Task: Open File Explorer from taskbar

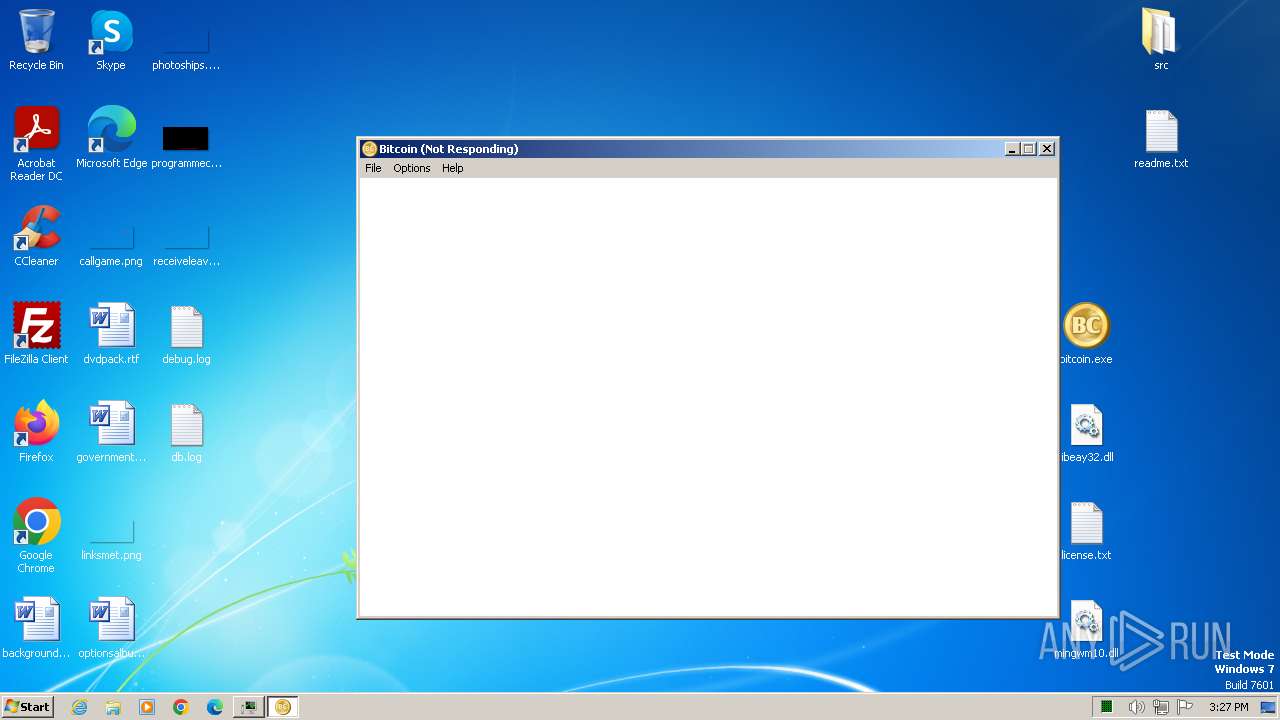Action: 113,707
